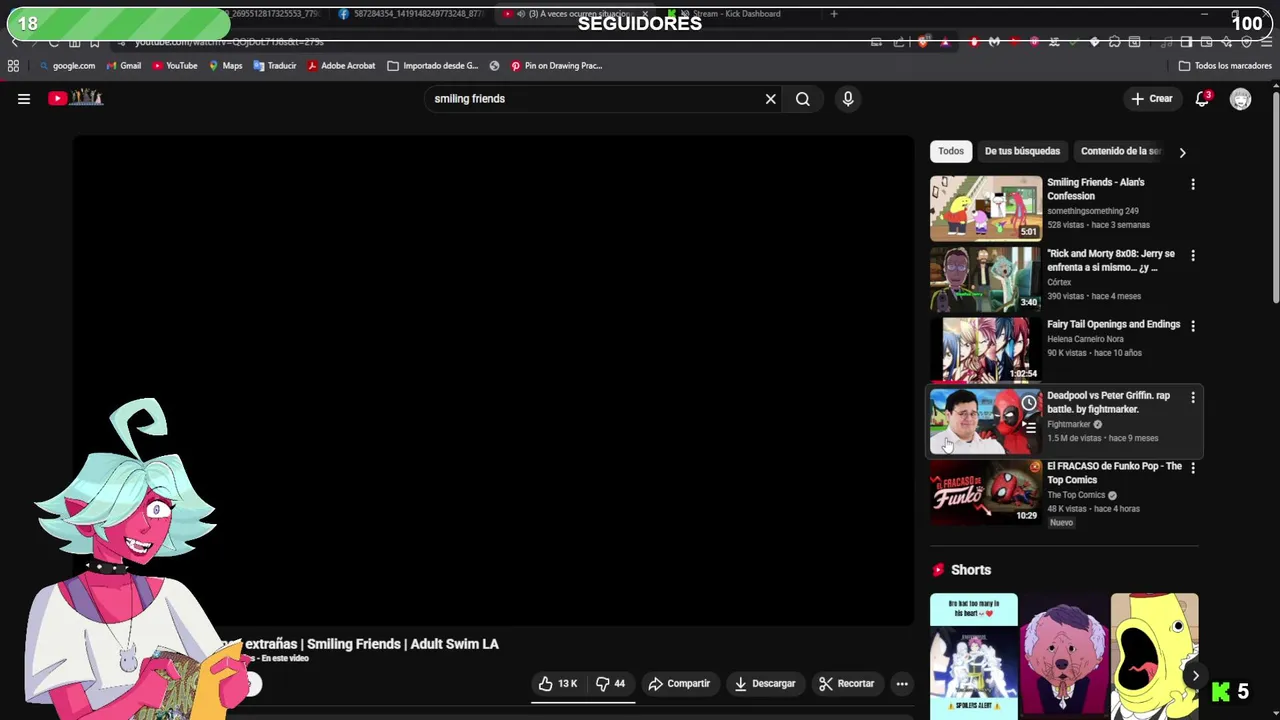
Task: Open the El FRACASO de Funko thumbnail
Action: [986, 492]
